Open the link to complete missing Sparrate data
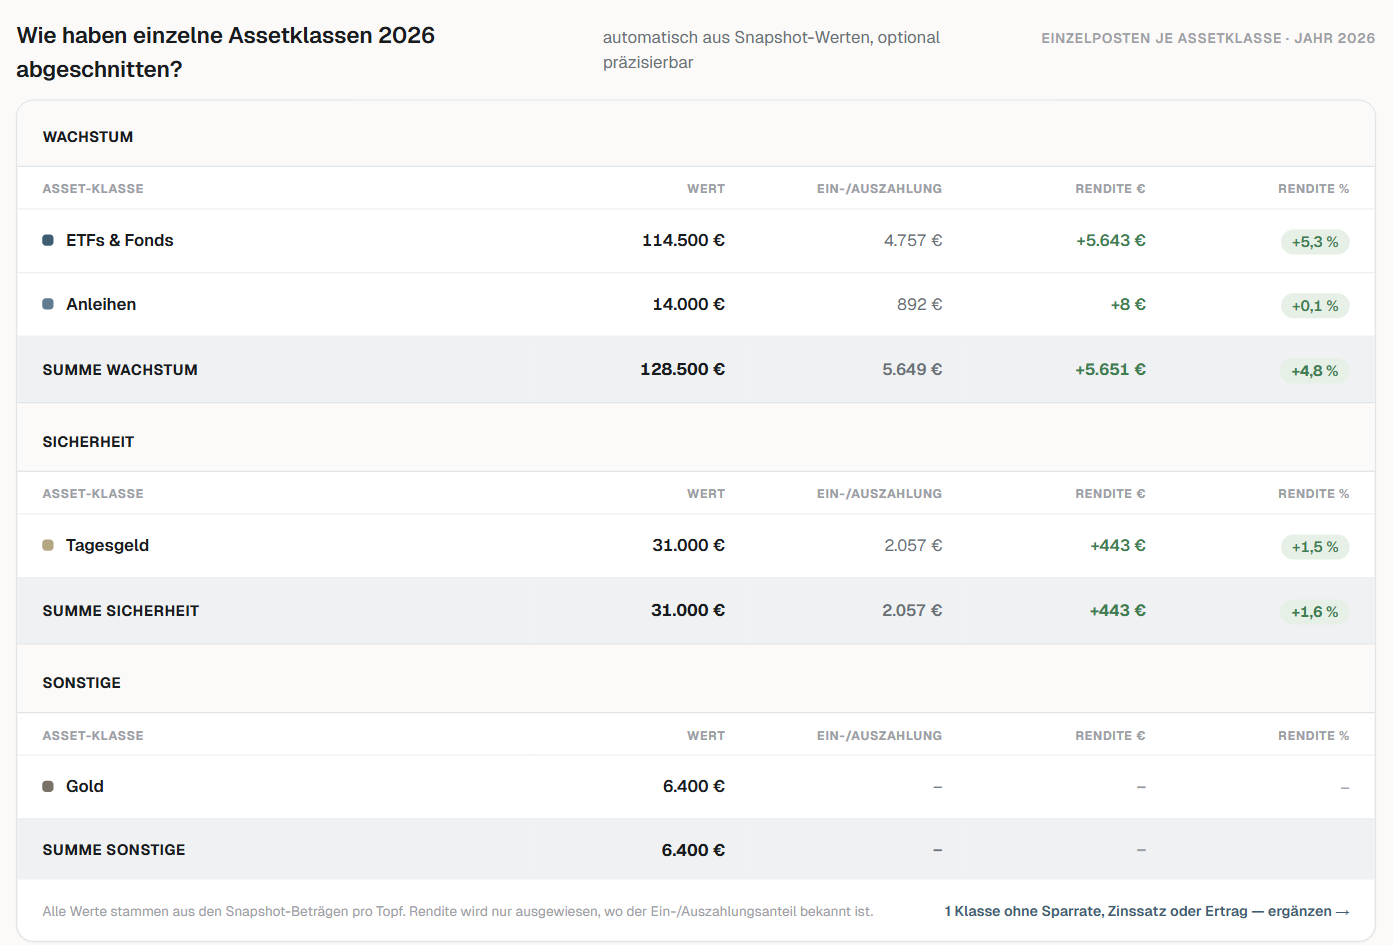Image resolution: width=1393 pixels, height=945 pixels. (1147, 911)
